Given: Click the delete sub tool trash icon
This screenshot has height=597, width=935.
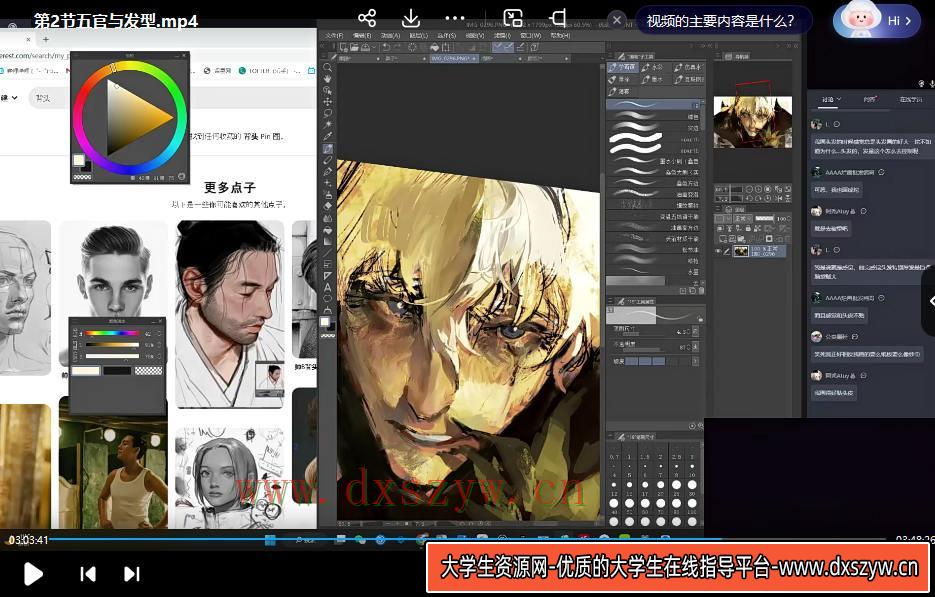Looking at the screenshot, I should click(x=701, y=290).
